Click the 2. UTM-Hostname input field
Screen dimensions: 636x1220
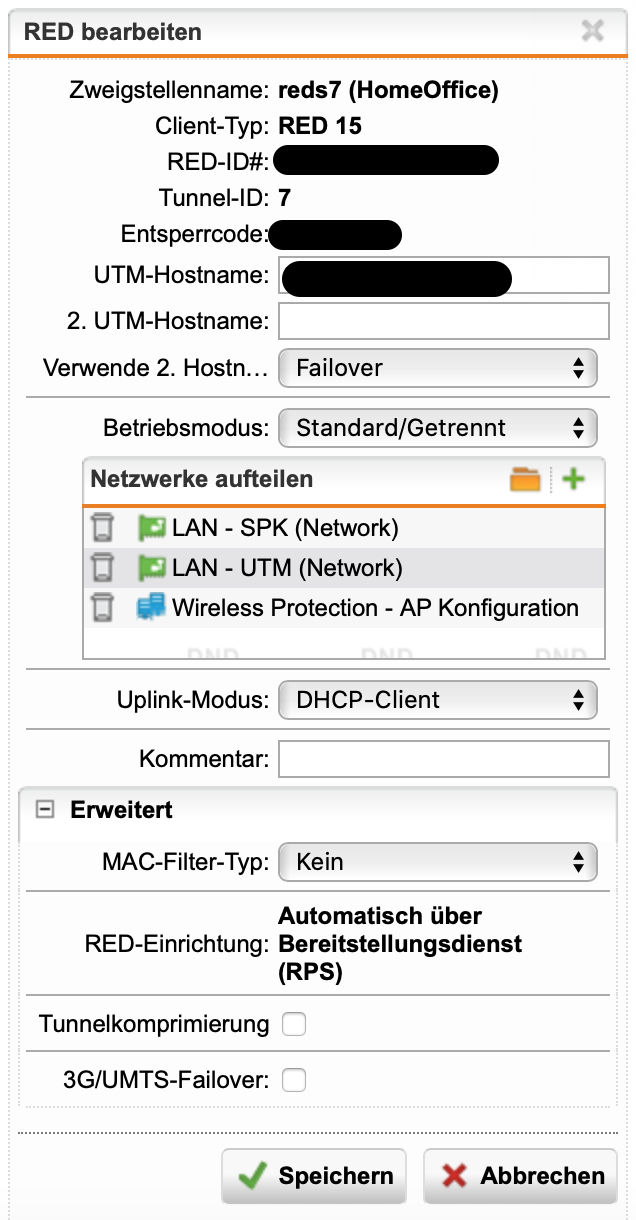click(443, 322)
